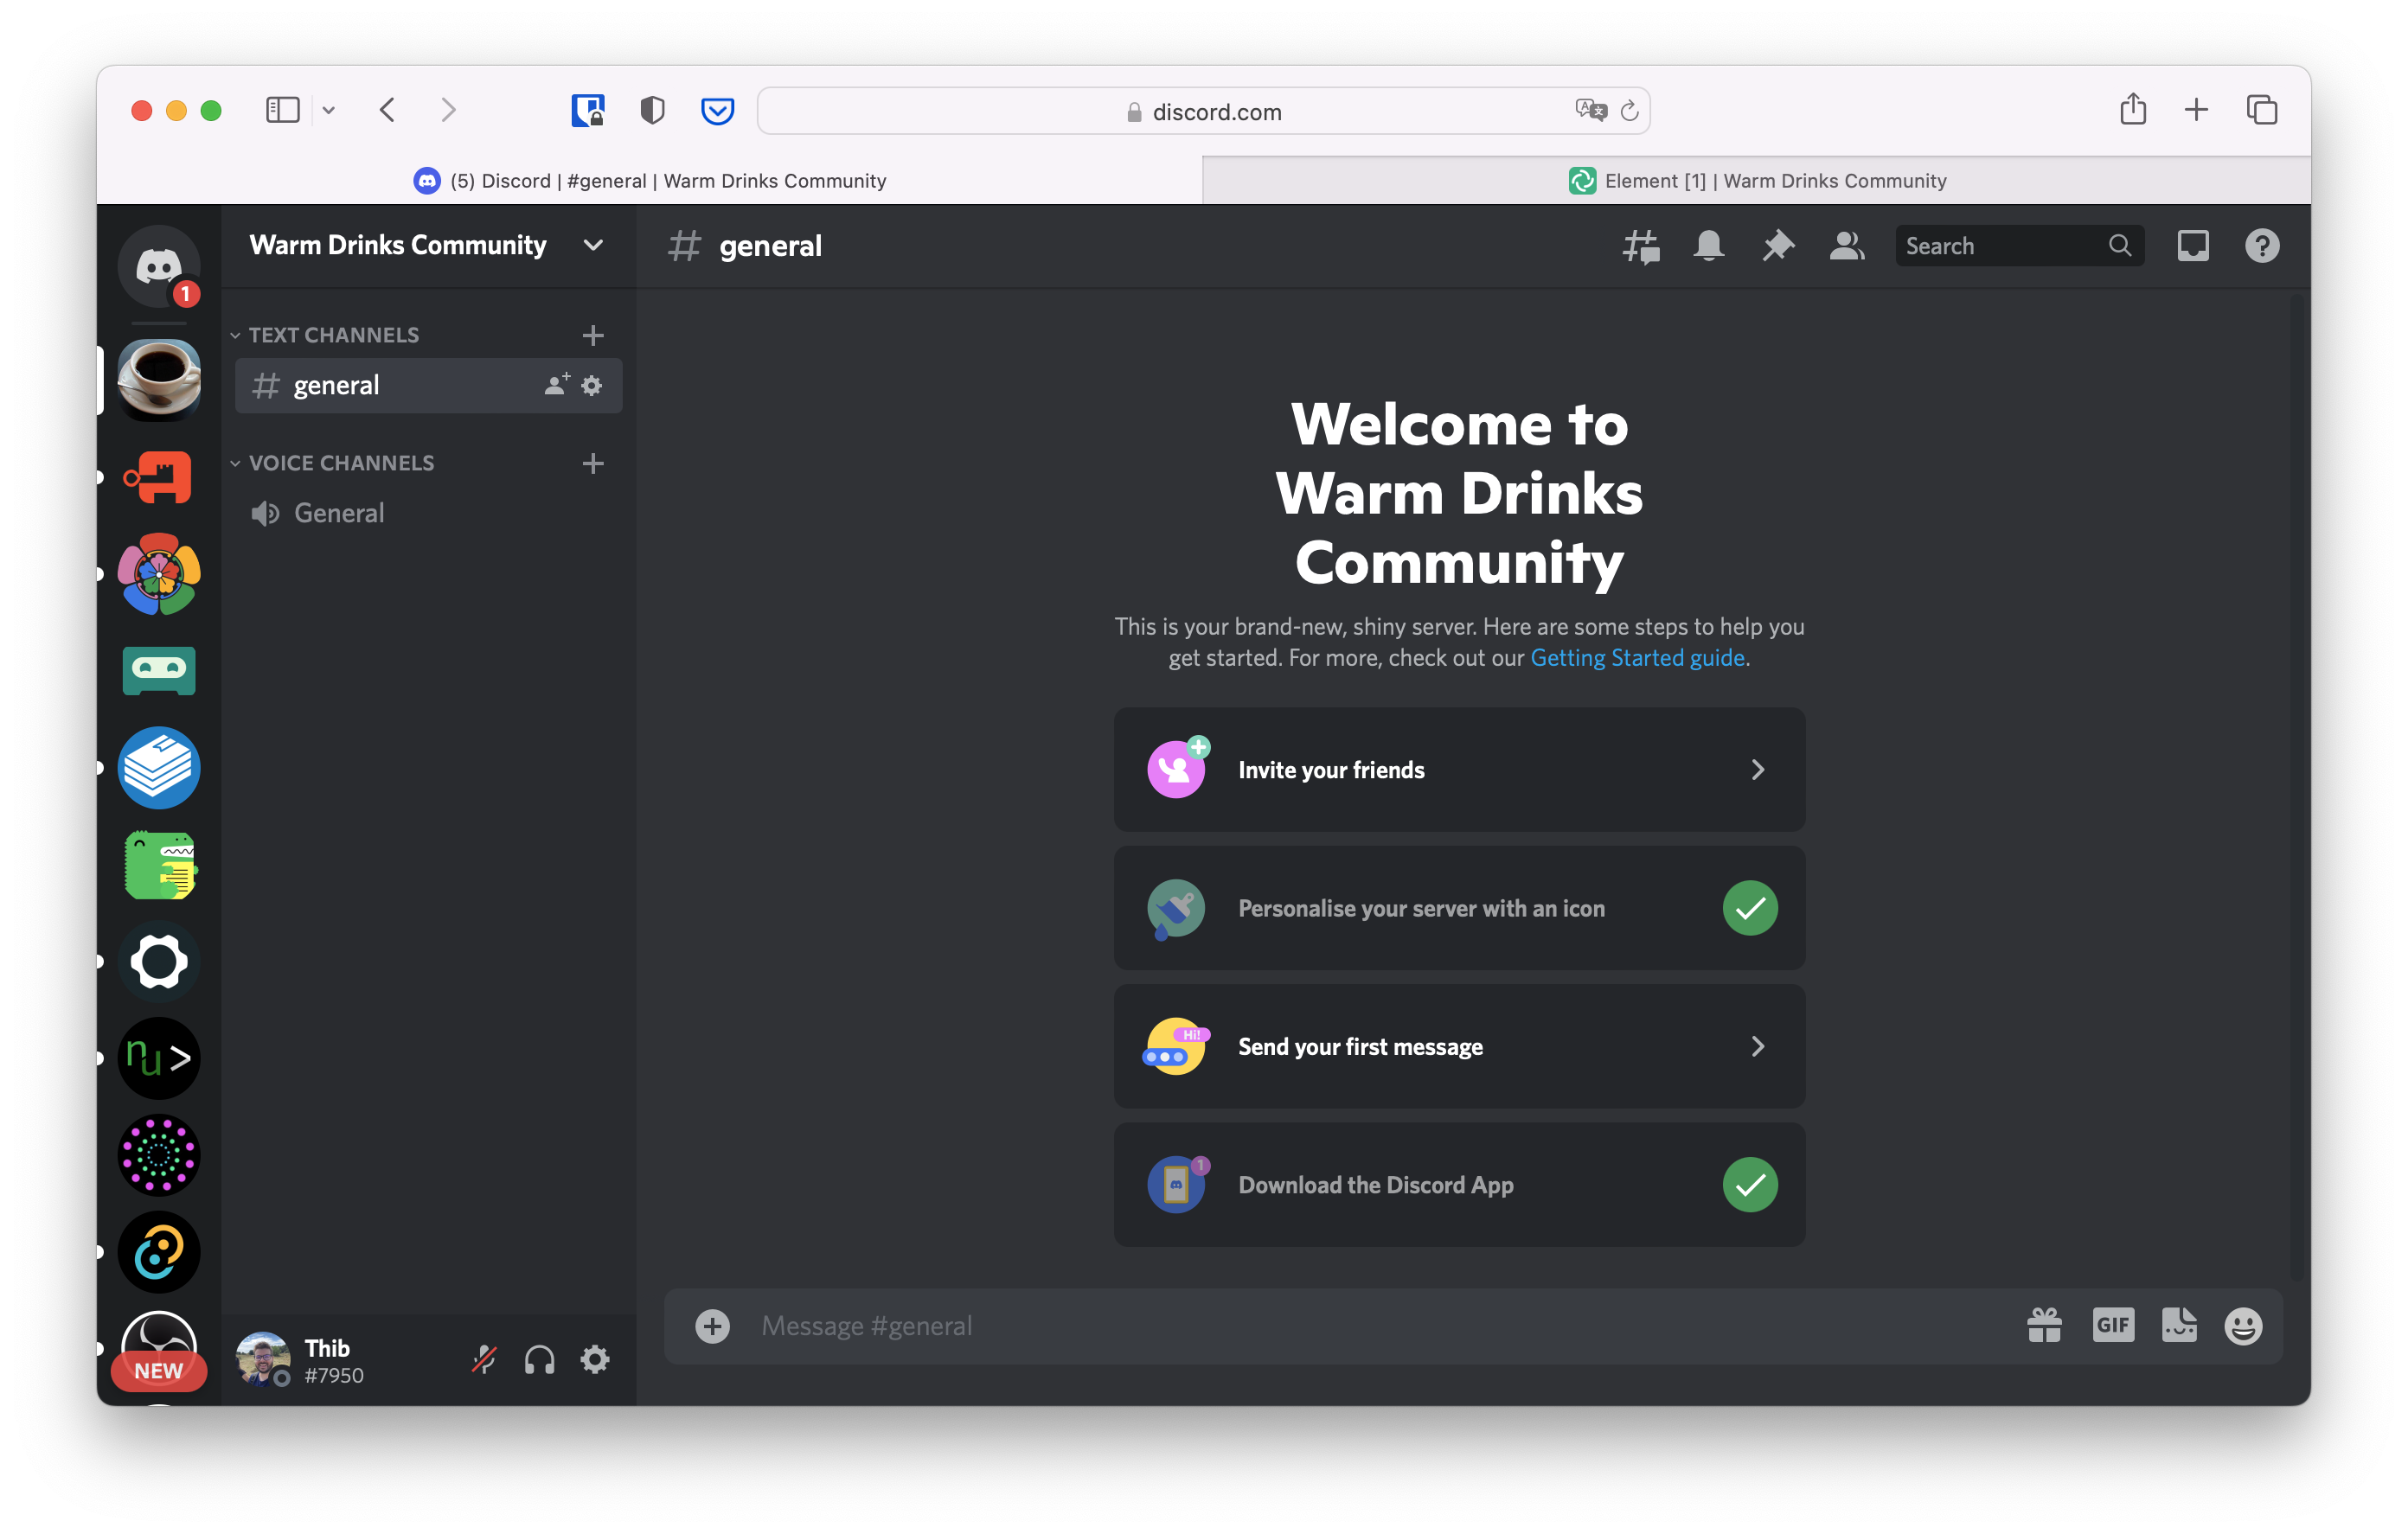Open user settings gear
Screen dimensions: 2408x1534
(x=595, y=1360)
